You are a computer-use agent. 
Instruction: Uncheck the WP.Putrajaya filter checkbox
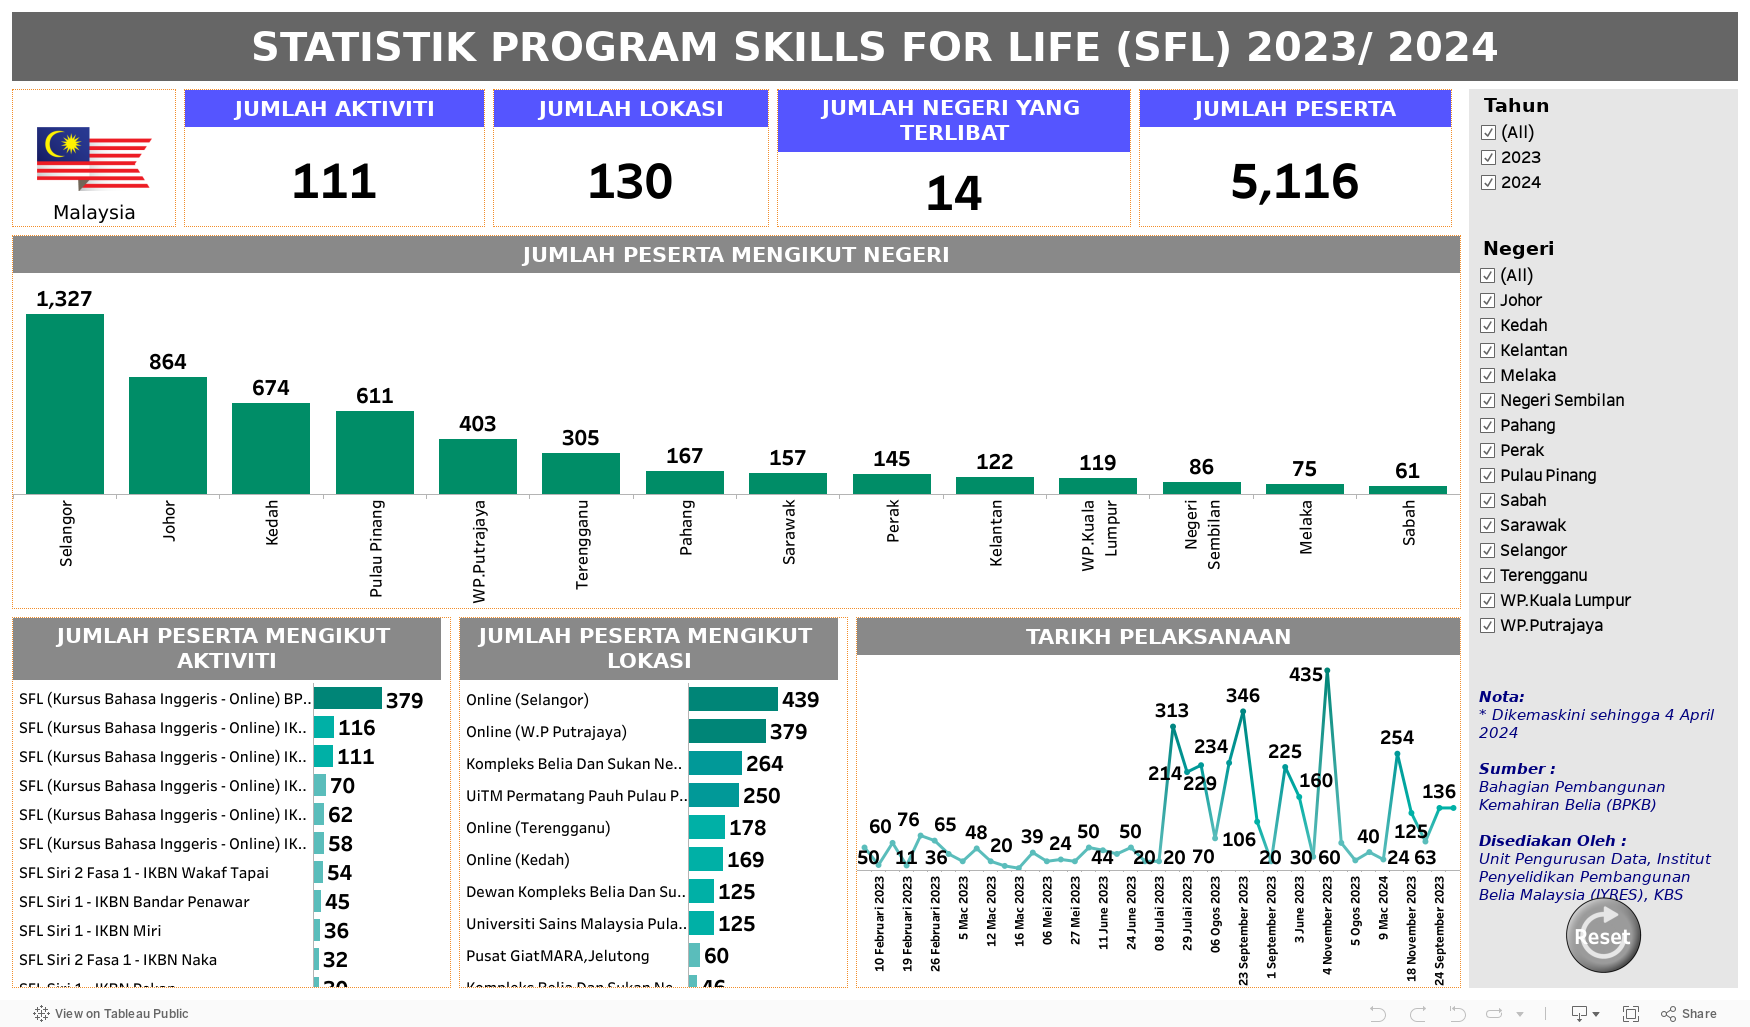pos(1488,625)
